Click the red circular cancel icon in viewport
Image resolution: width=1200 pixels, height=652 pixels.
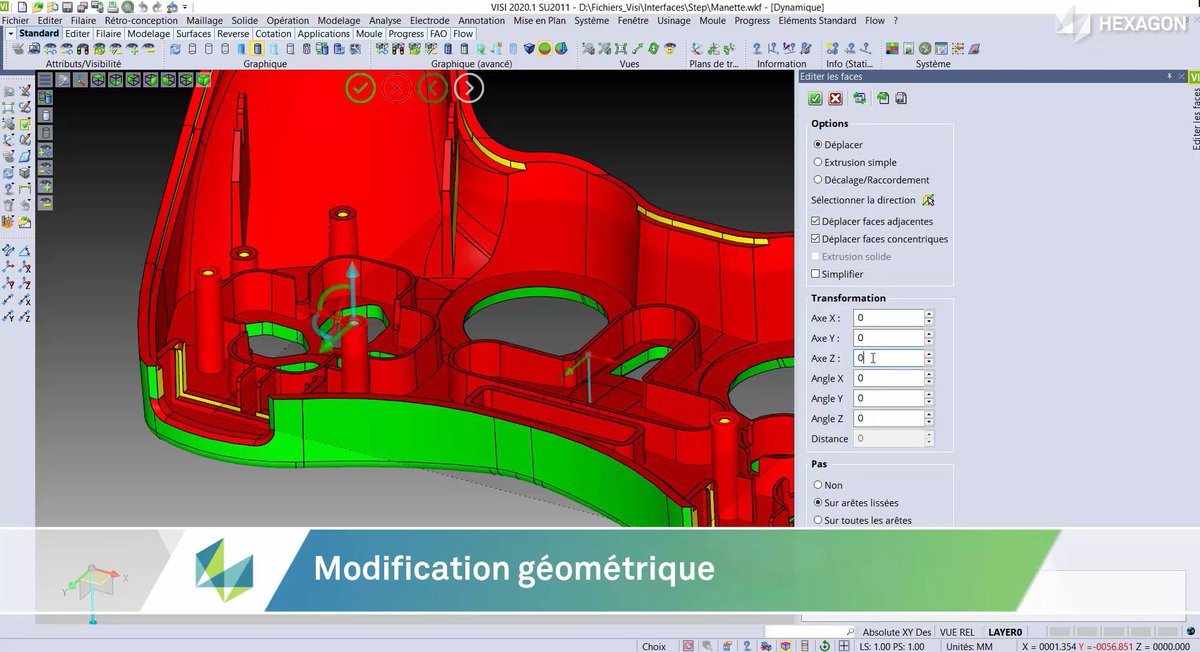click(x=396, y=88)
